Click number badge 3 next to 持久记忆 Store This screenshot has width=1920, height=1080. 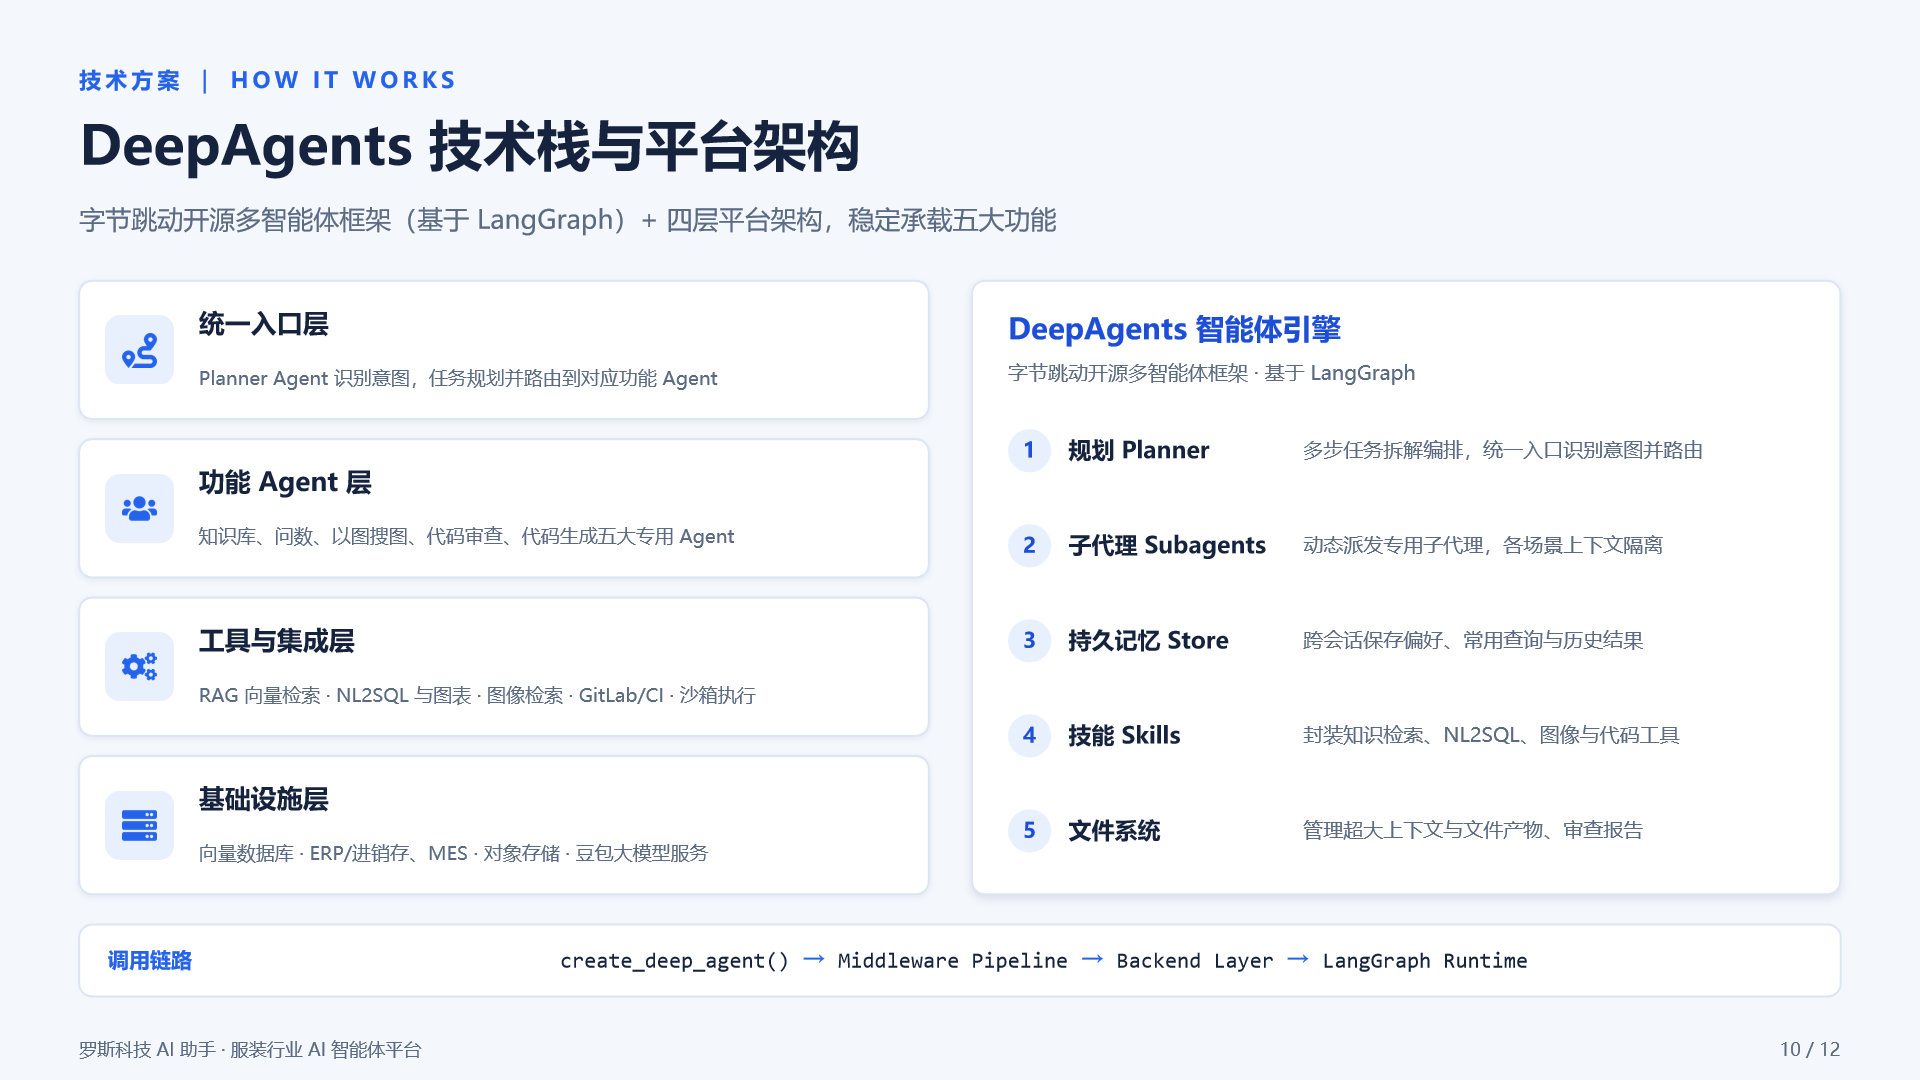click(1029, 640)
